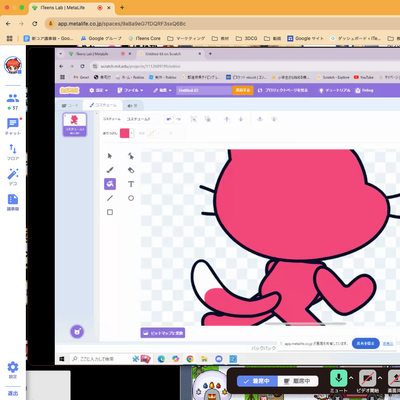
Task: Set status to seated (着席中)
Action: (257, 381)
